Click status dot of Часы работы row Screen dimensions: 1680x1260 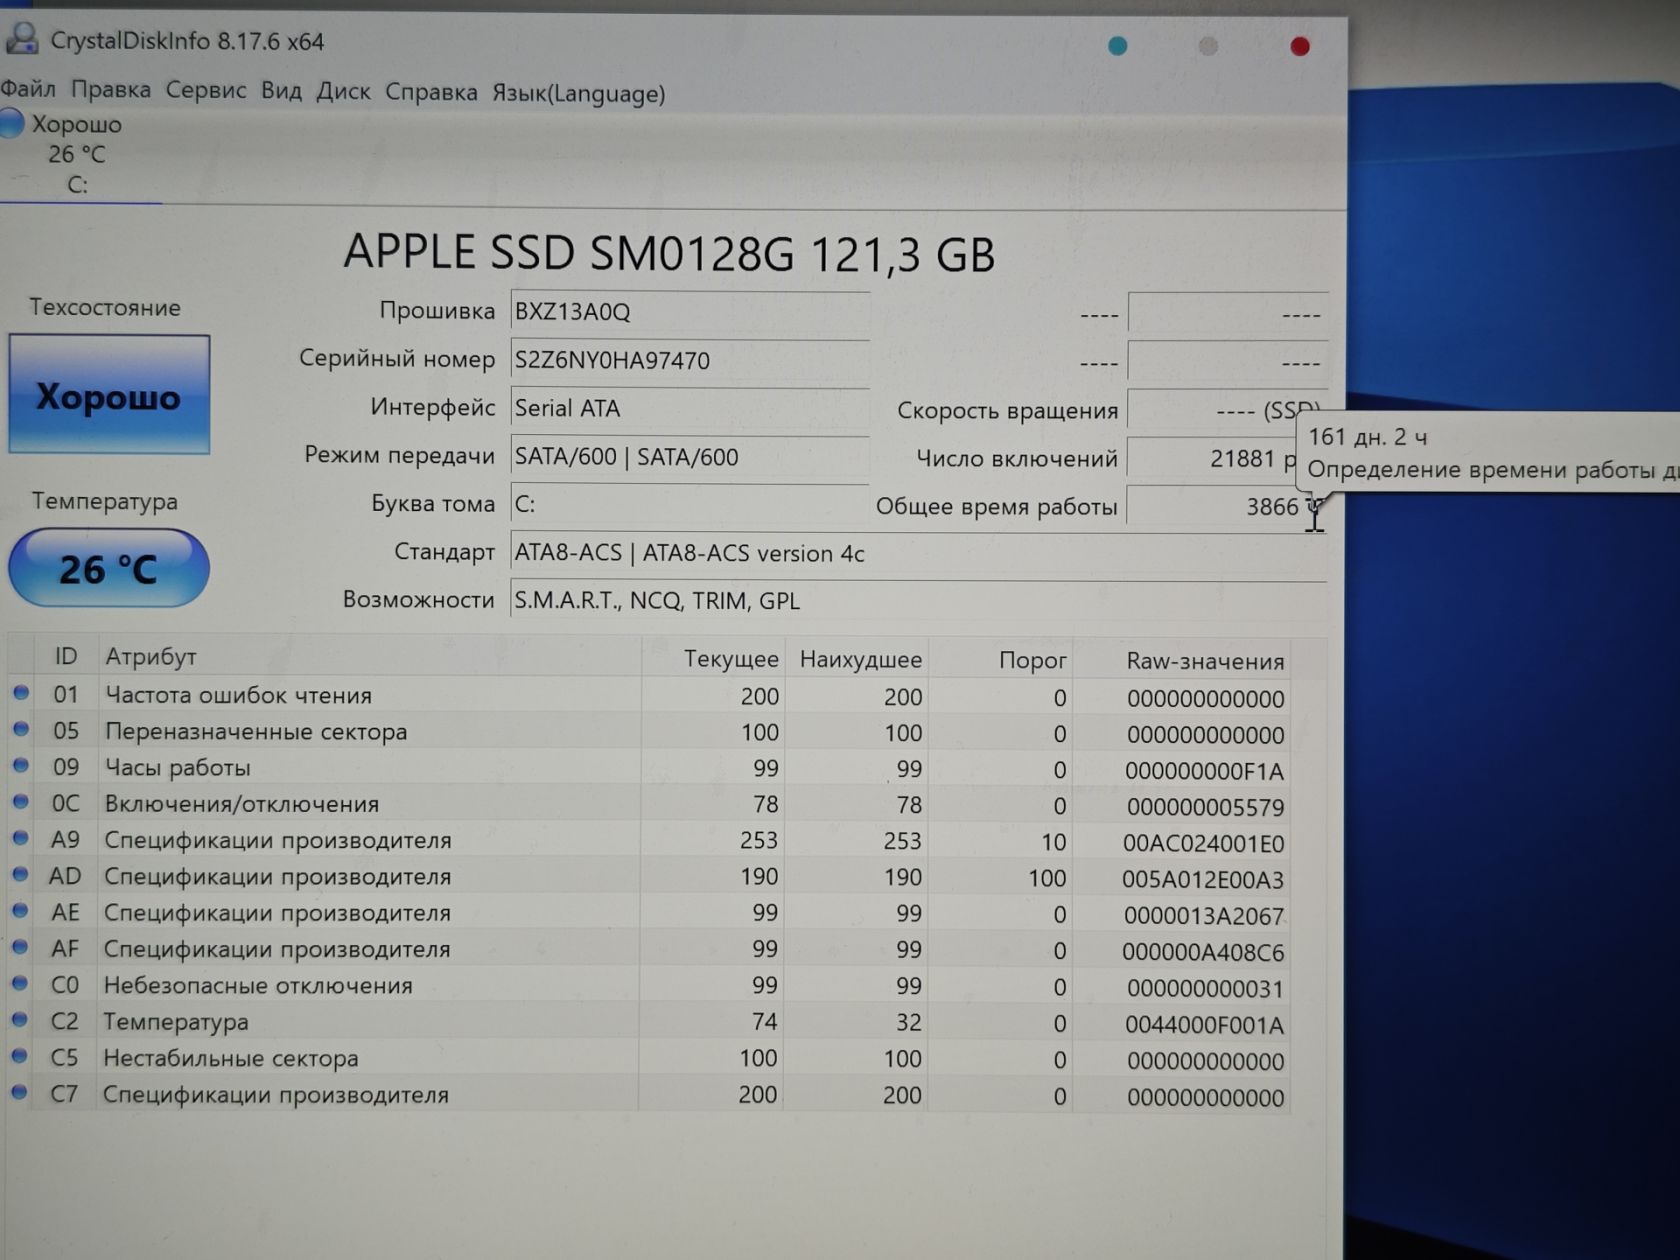pyautogui.click(x=20, y=765)
